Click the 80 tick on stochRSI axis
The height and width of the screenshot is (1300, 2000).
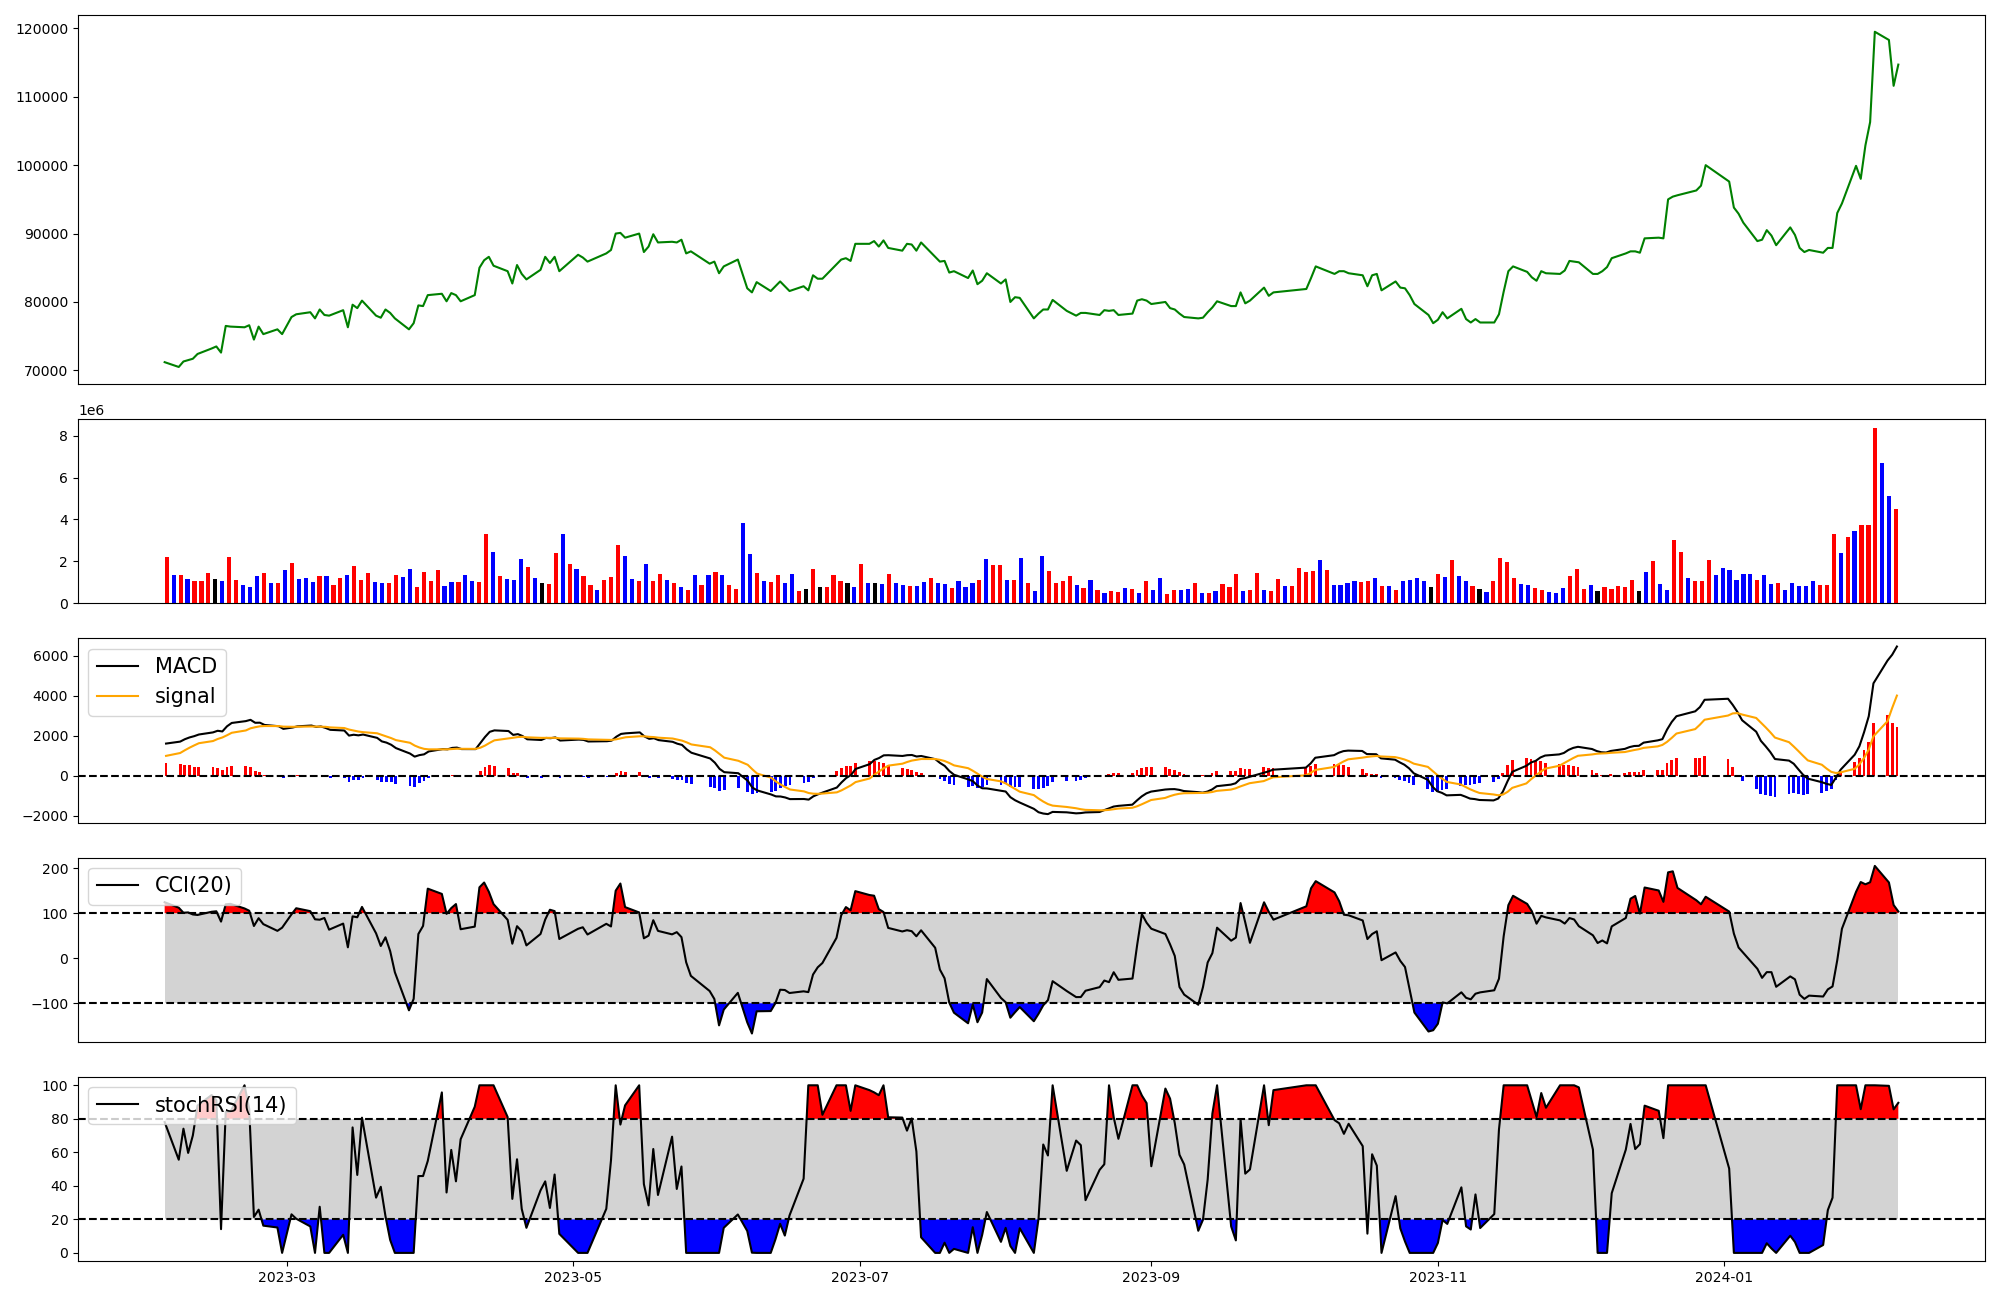click(60, 1119)
